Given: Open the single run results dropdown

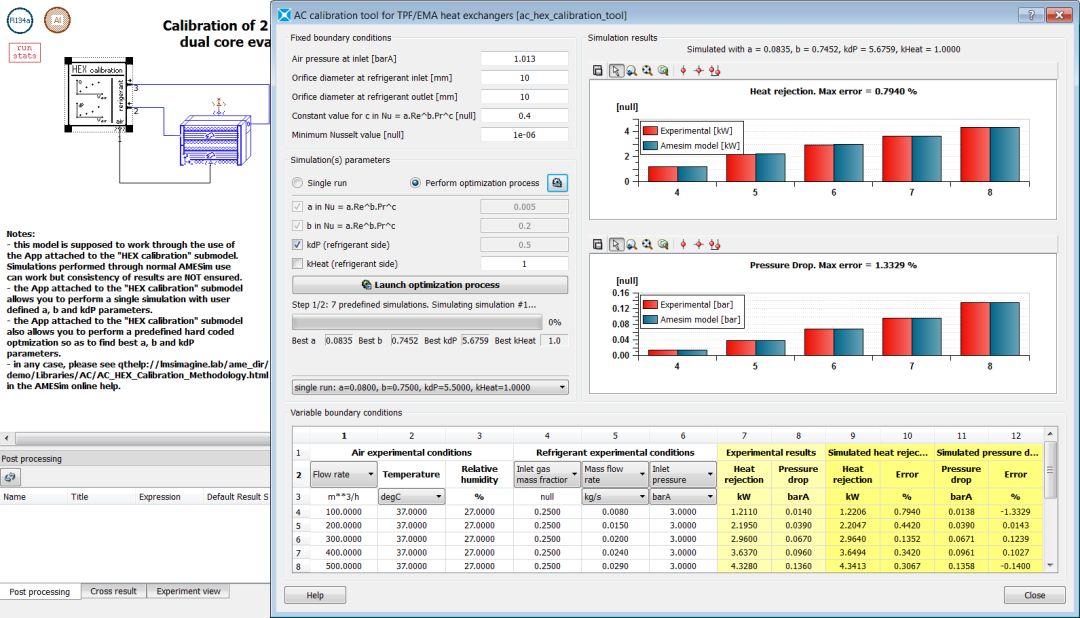Looking at the screenshot, I should [429, 387].
